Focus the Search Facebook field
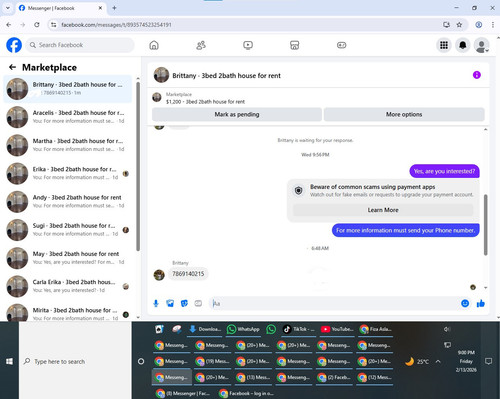Screen dimensions: 500x399 pyautogui.click(x=80, y=45)
